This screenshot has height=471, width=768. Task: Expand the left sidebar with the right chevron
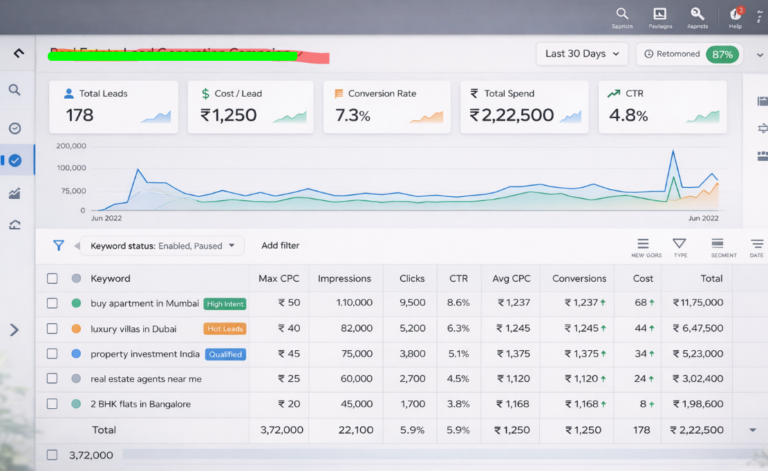tap(14, 329)
